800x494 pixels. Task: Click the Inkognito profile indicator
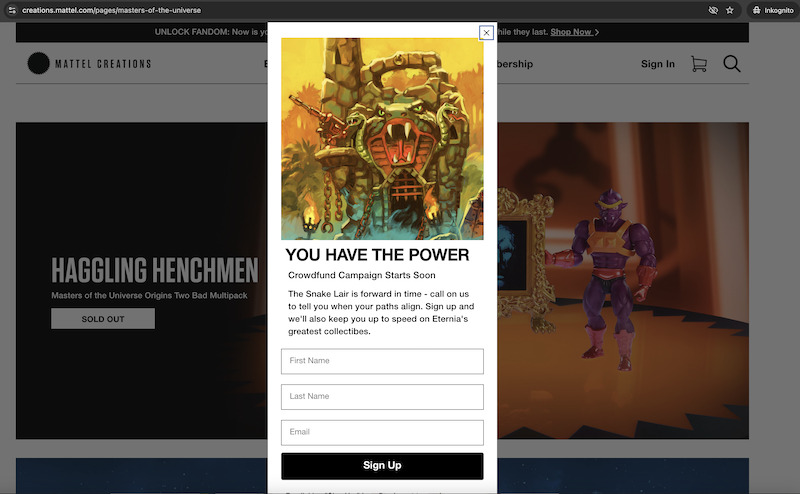[x=772, y=10]
